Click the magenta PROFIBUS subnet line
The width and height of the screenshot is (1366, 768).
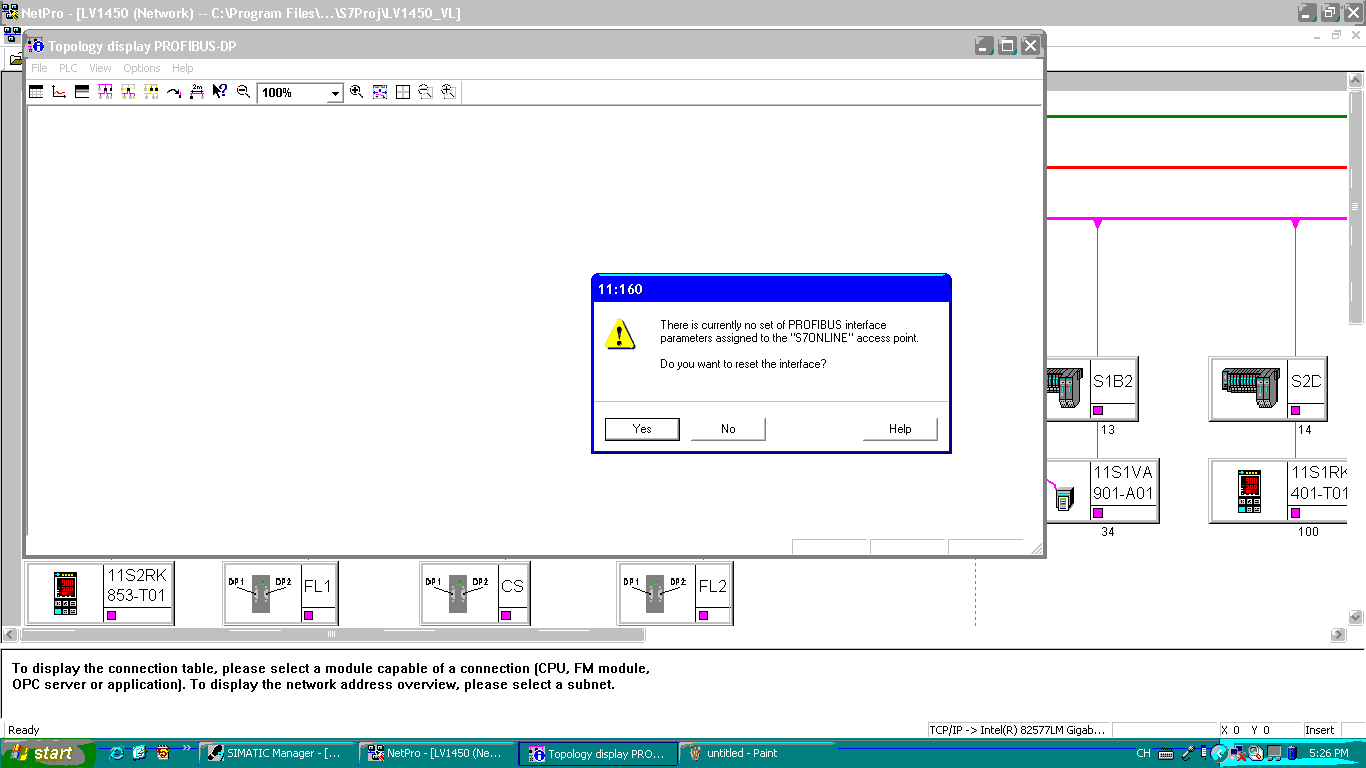(x=1197, y=218)
